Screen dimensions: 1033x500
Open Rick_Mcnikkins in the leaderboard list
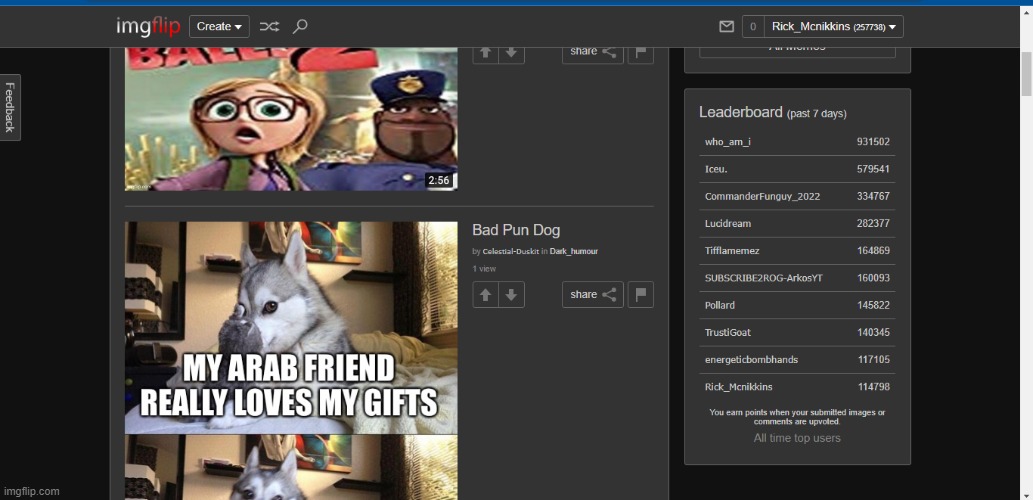point(739,387)
